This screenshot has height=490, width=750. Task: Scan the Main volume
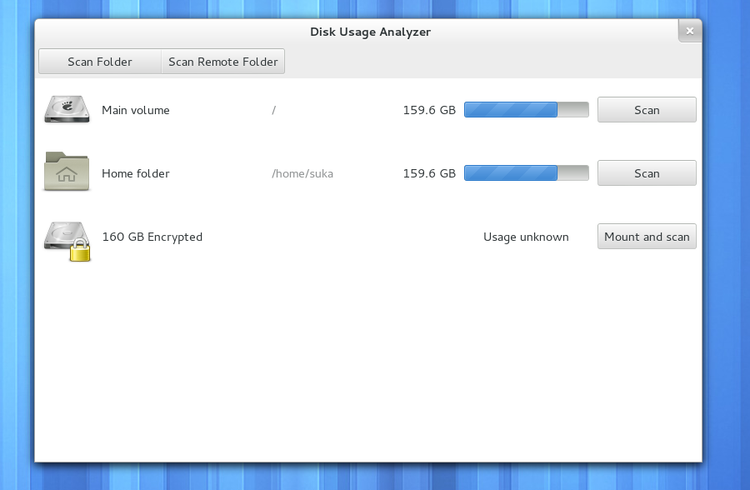pyautogui.click(x=646, y=110)
